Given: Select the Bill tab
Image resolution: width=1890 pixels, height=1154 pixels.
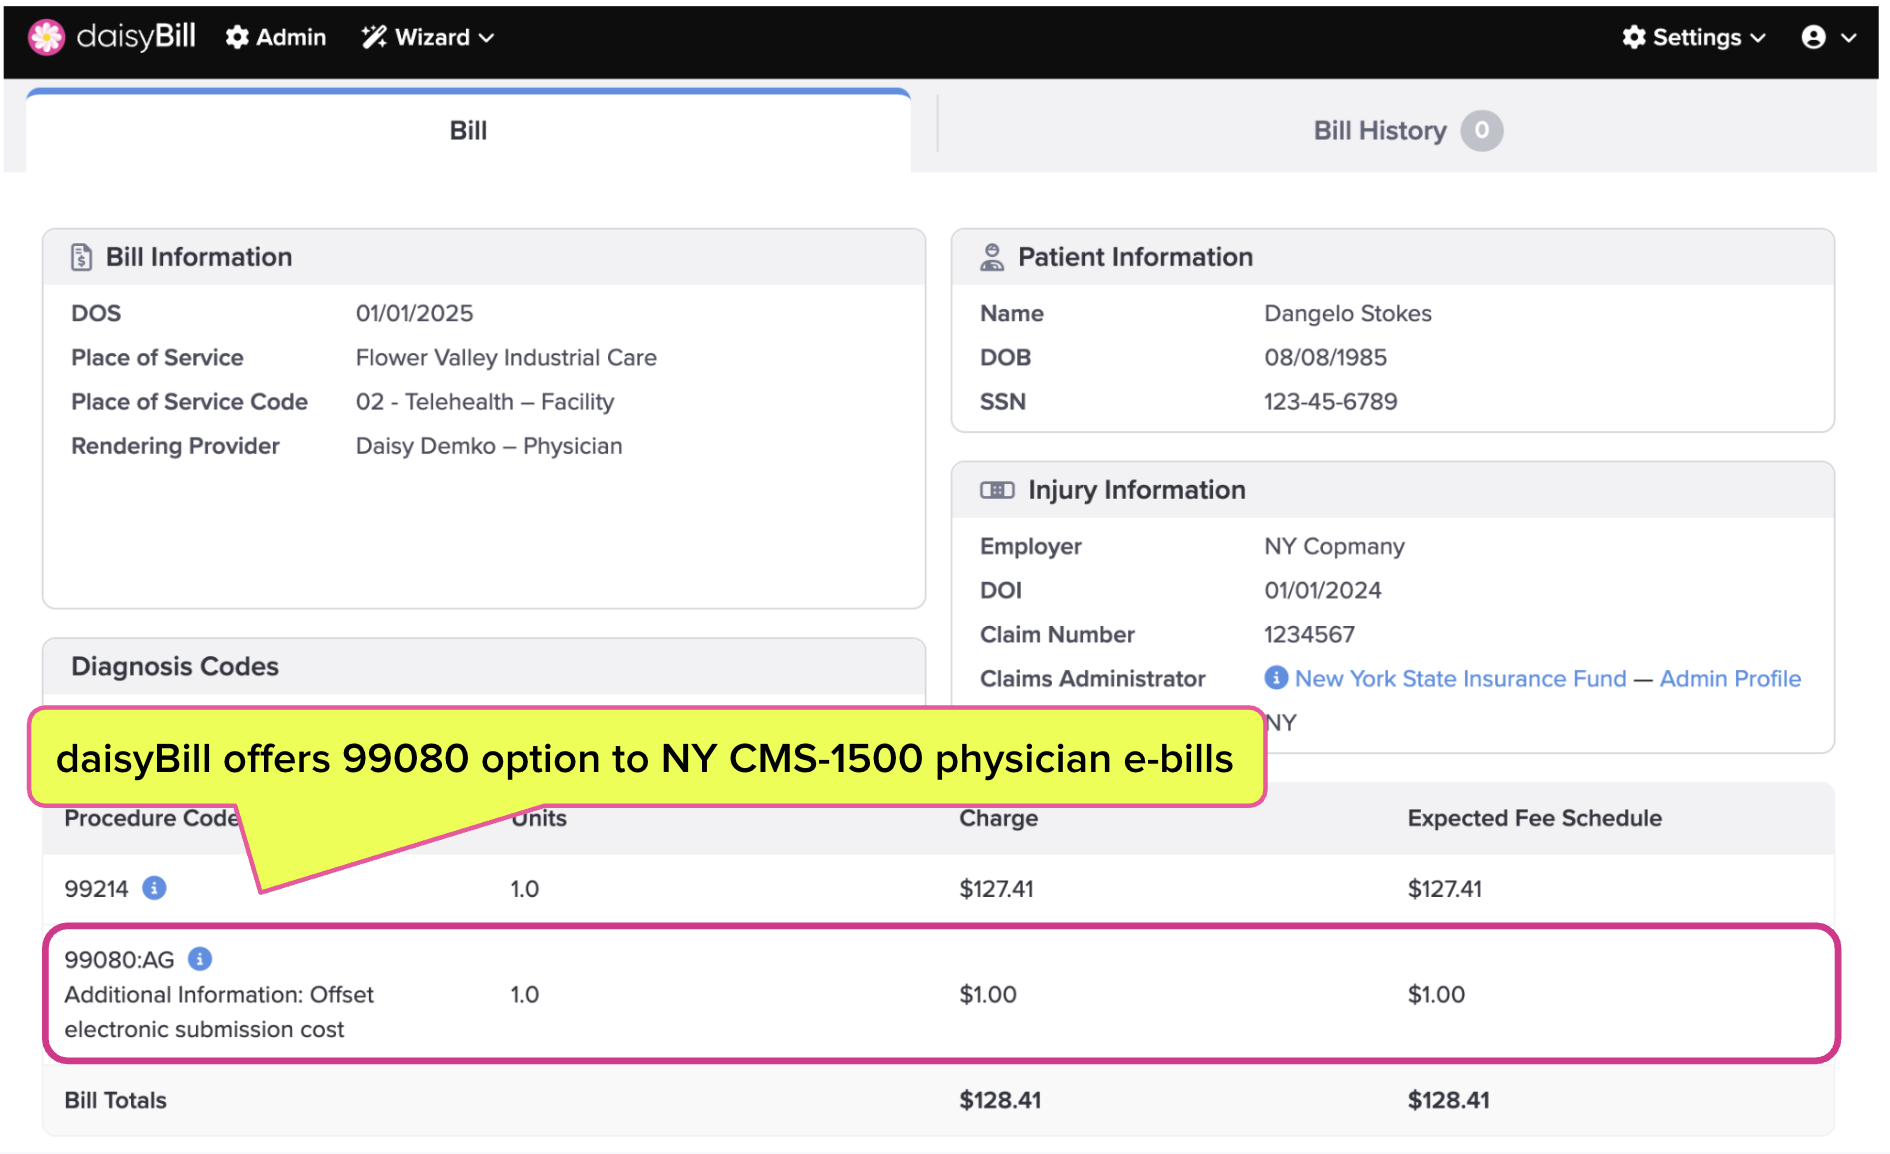Looking at the screenshot, I should pyautogui.click(x=468, y=131).
